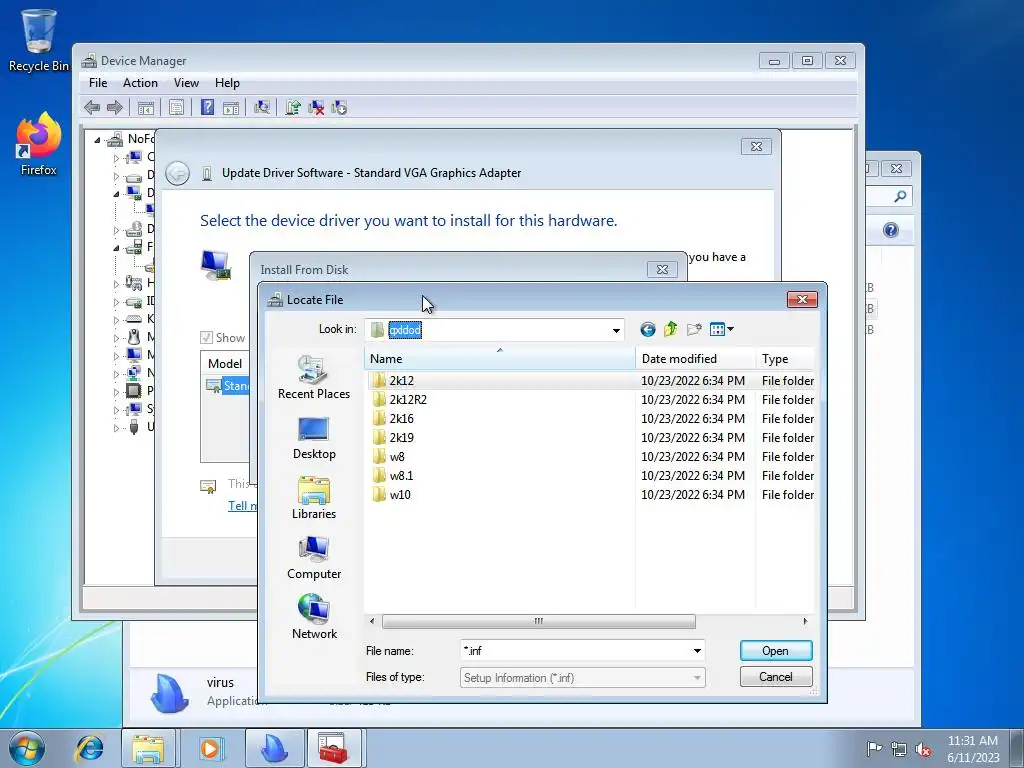Viewport: 1024px width, 768px height.
Task: Close the Install From Disk dialog
Action: tap(662, 269)
